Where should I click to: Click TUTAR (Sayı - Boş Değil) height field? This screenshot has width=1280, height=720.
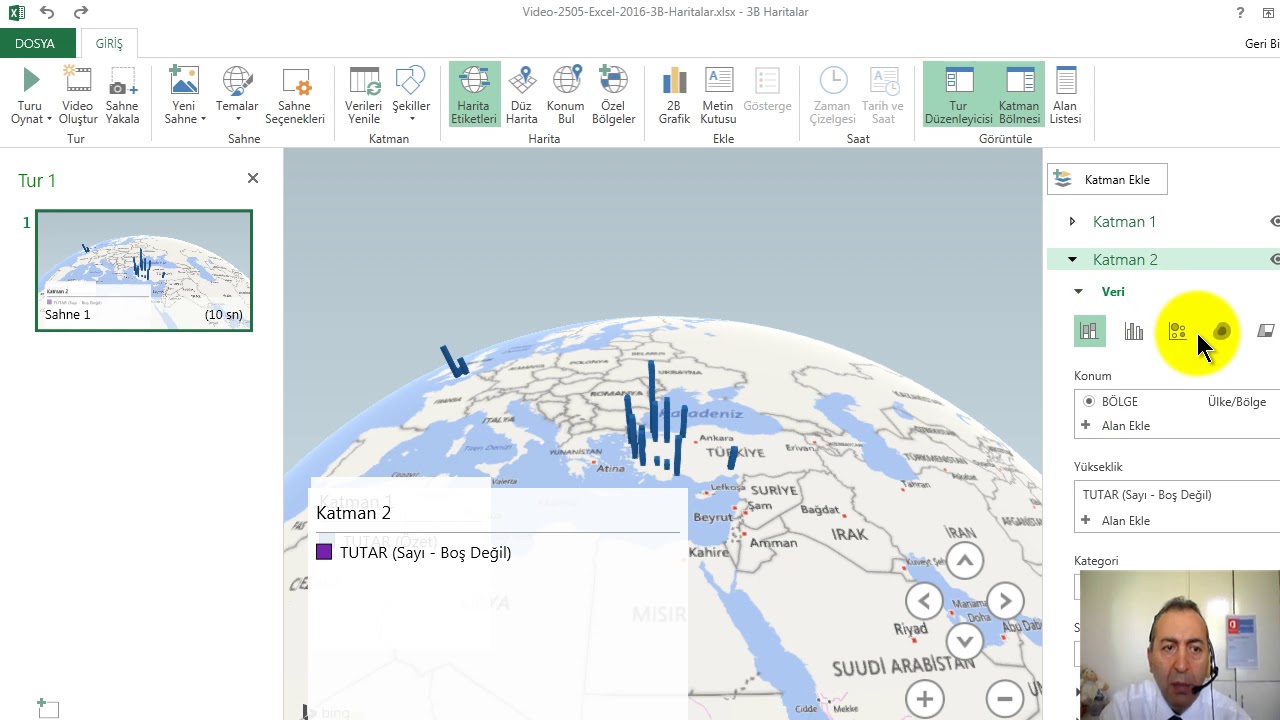point(1178,495)
